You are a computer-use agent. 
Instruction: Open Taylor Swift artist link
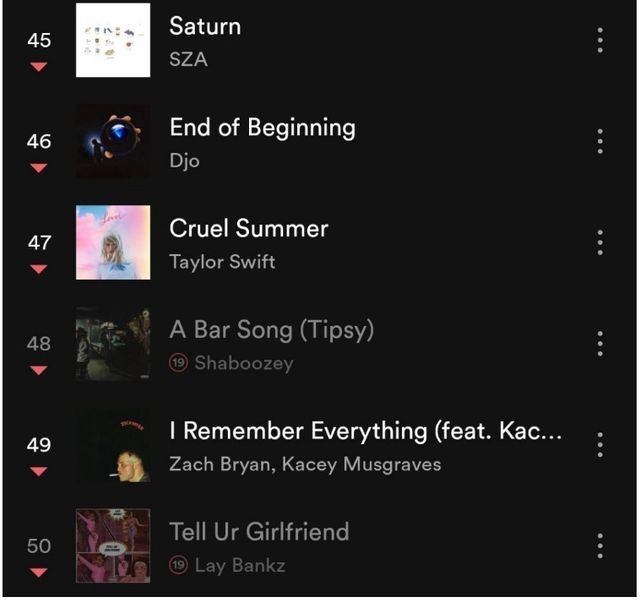click(x=222, y=262)
